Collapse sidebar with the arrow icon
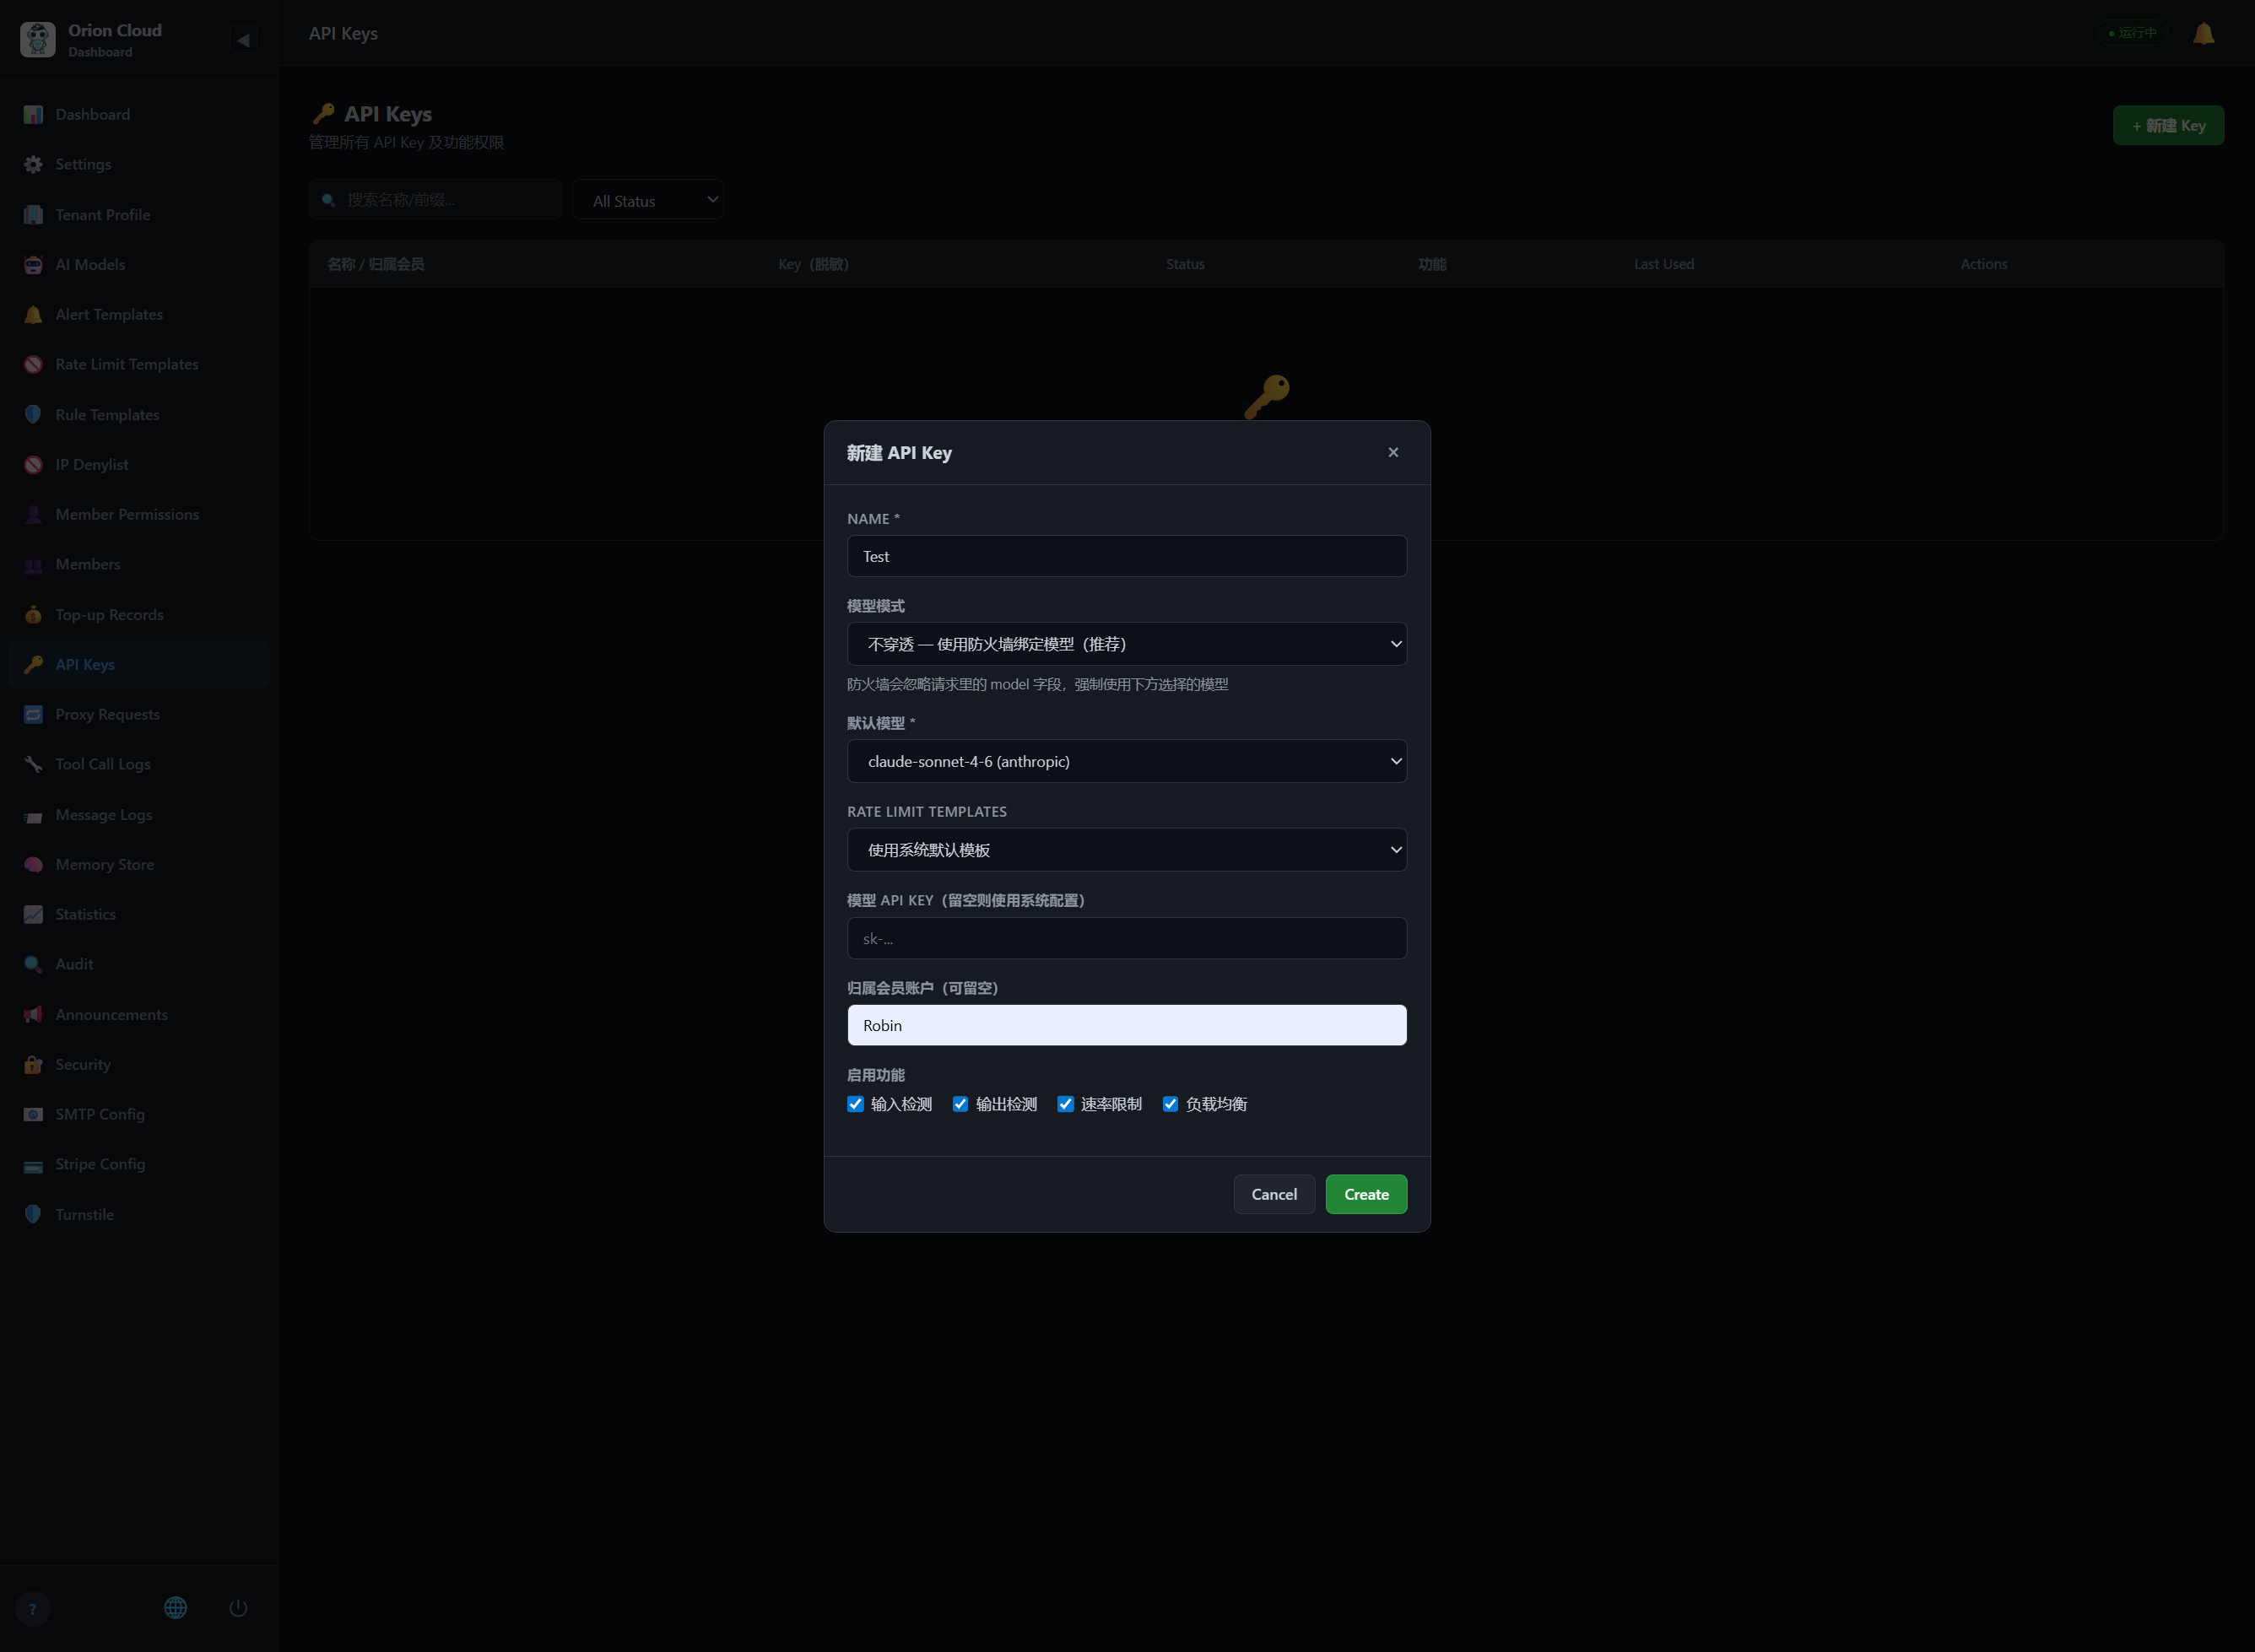Viewport: 2255px width, 1652px height. pos(243,40)
